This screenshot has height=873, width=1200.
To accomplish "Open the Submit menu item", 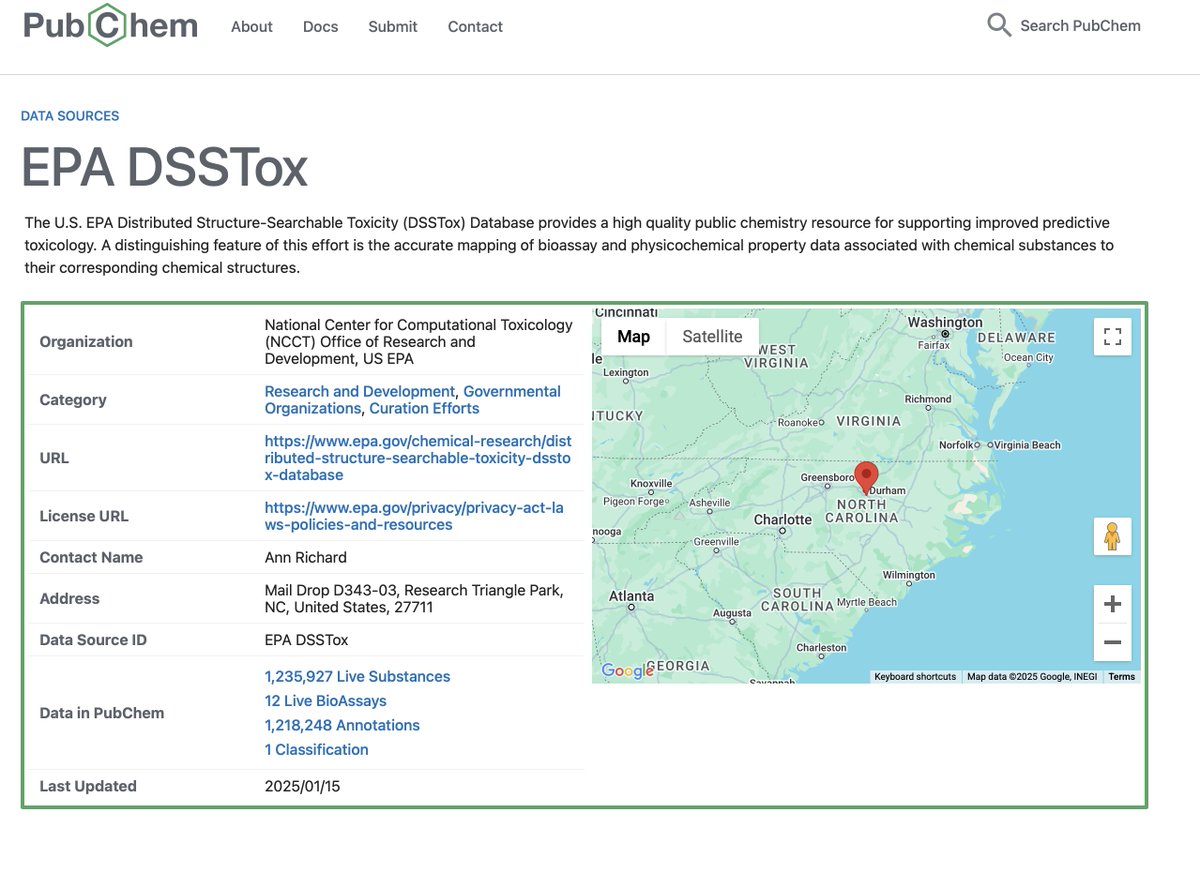I will coord(393,27).
